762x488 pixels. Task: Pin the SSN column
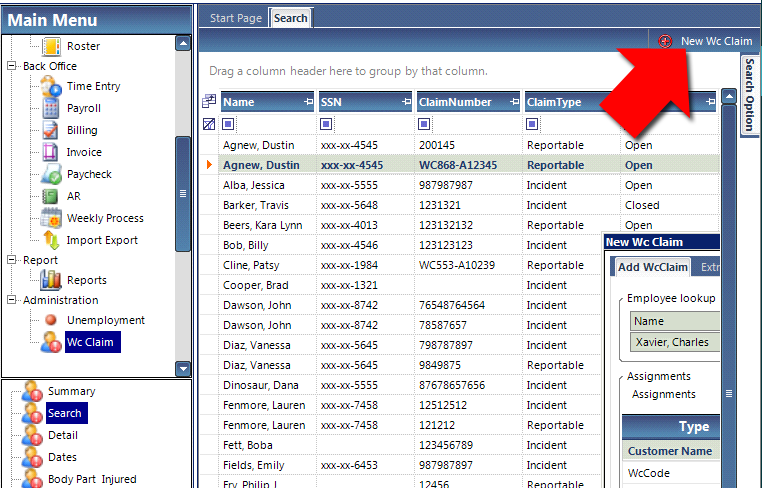click(x=406, y=102)
